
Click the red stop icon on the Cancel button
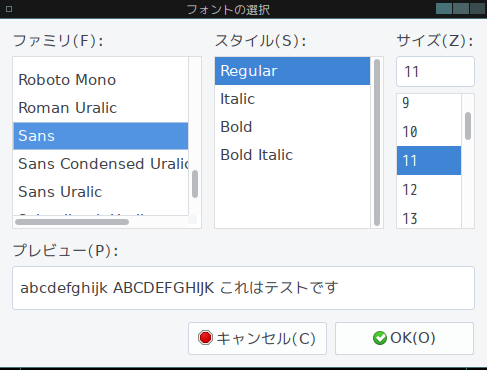[205, 338]
